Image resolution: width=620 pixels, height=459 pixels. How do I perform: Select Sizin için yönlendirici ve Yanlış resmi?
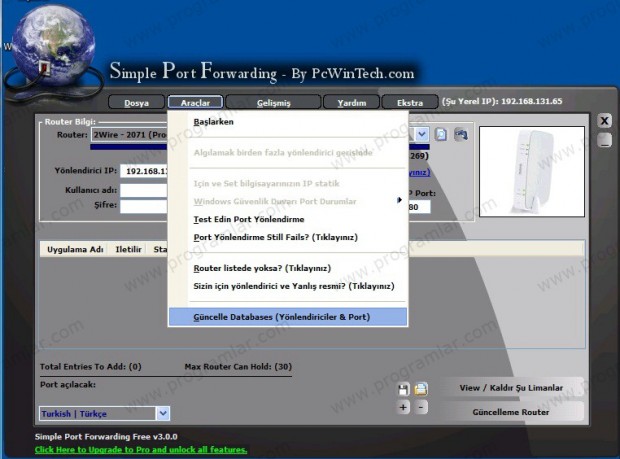[x=288, y=286]
